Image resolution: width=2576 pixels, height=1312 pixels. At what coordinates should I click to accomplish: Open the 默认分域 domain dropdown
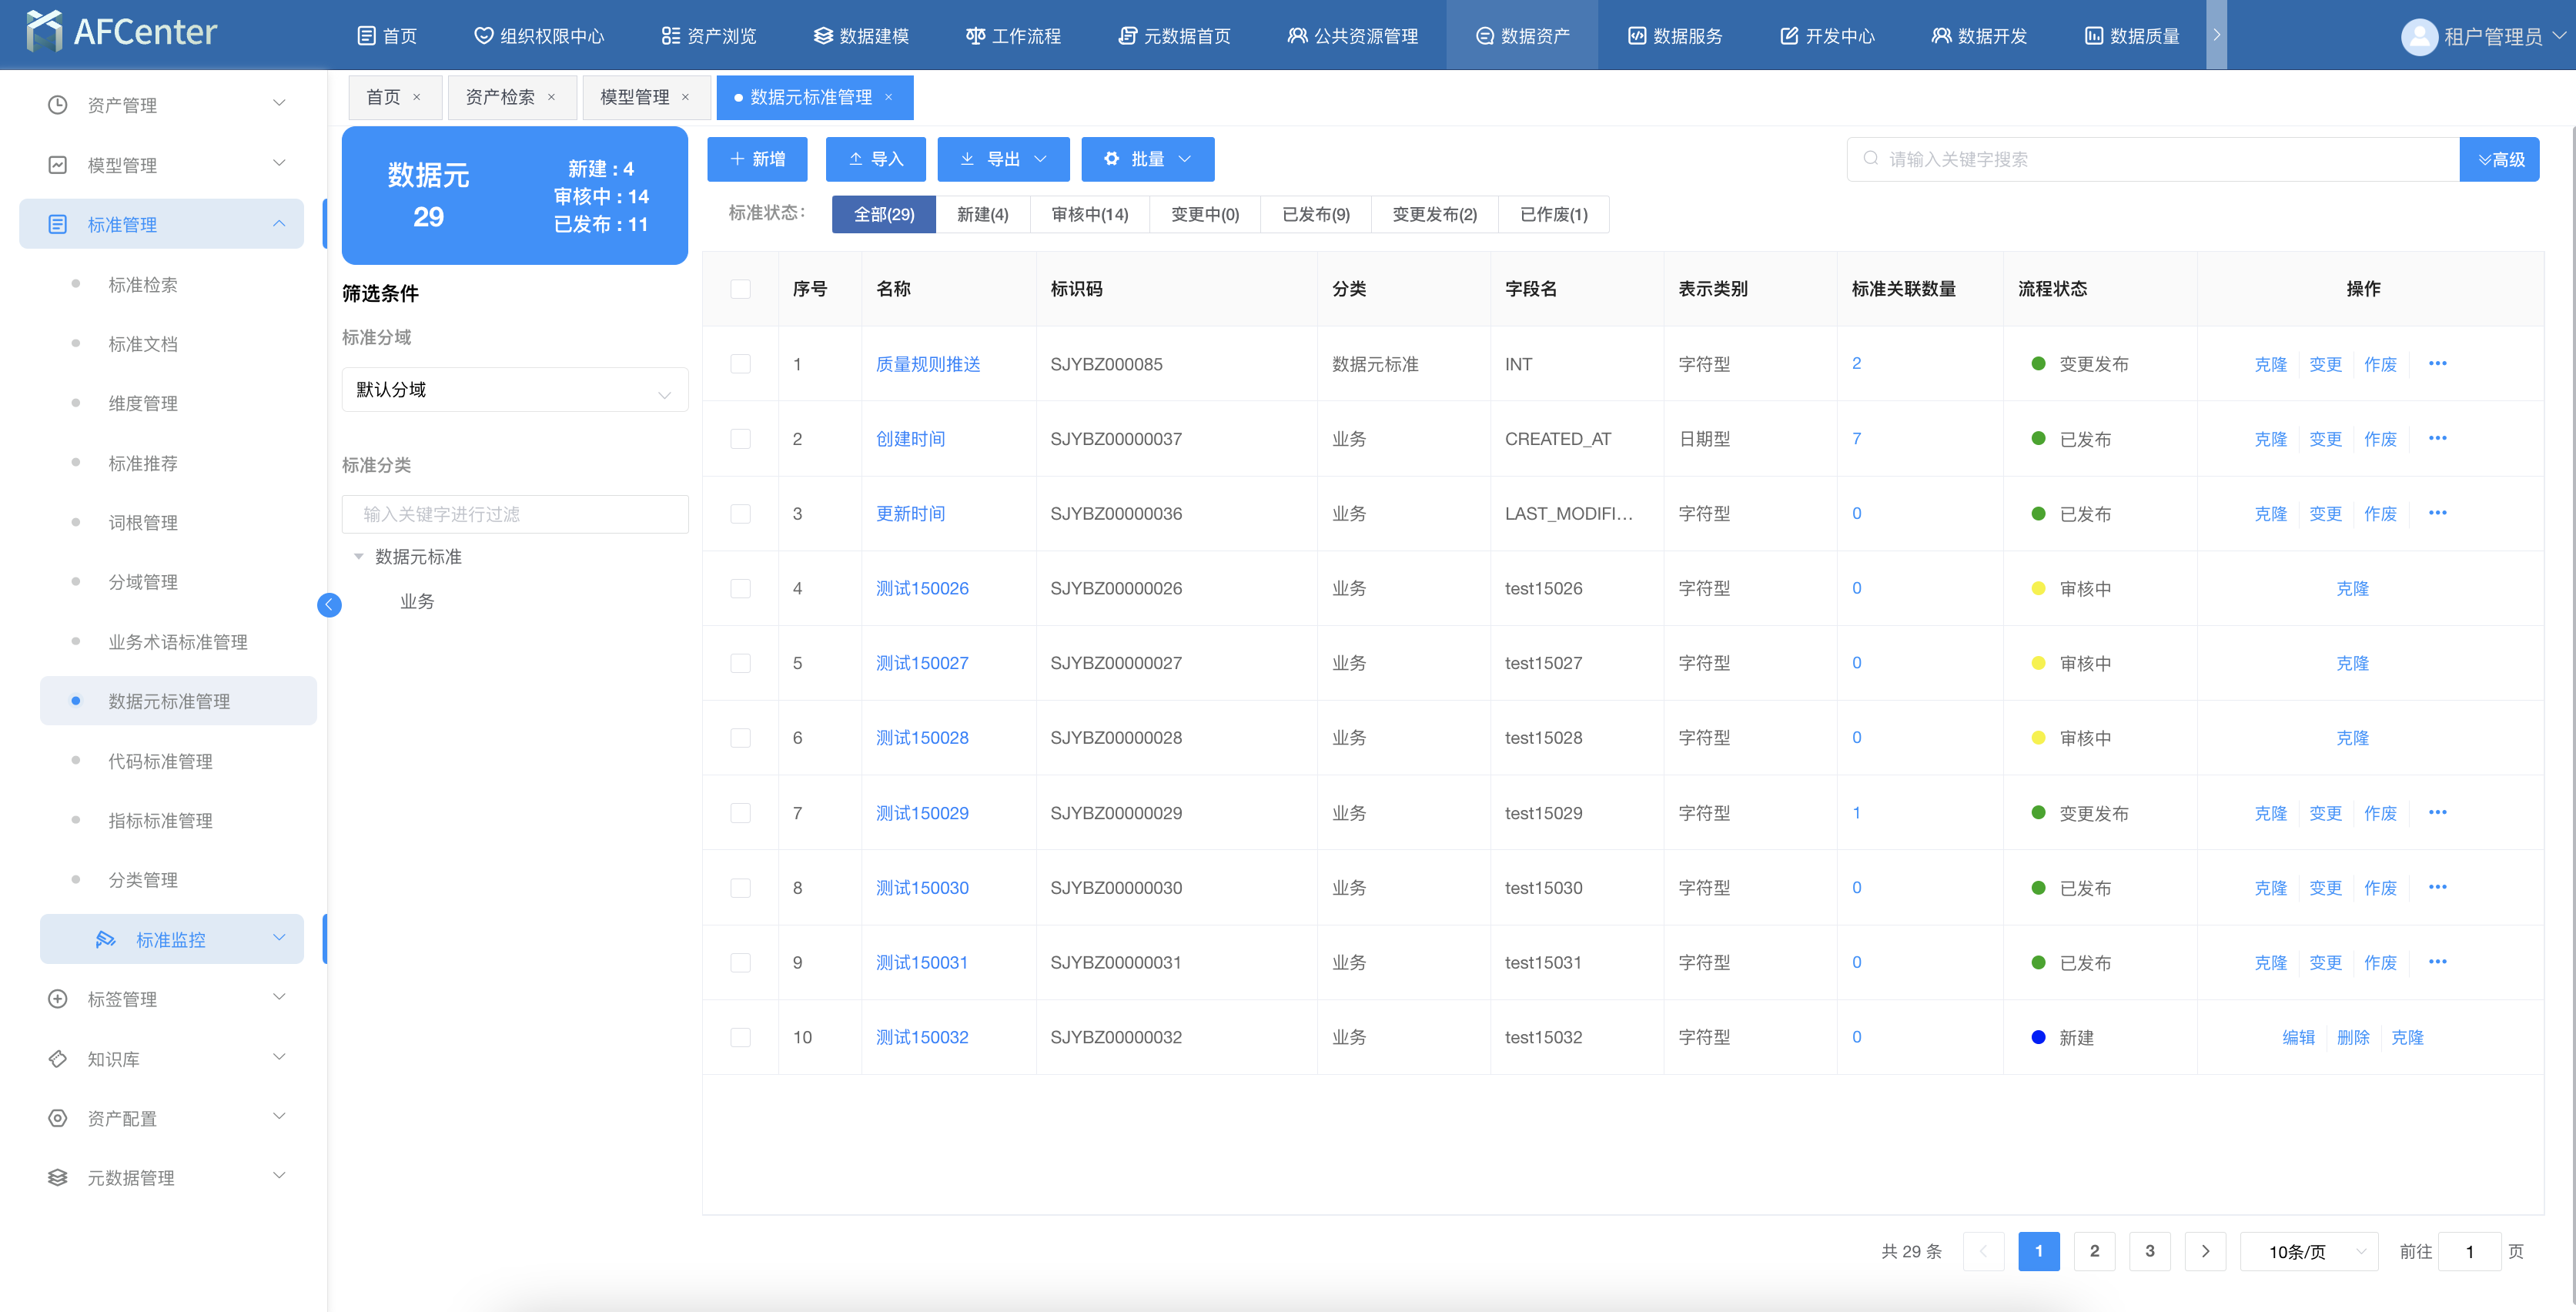tap(514, 390)
